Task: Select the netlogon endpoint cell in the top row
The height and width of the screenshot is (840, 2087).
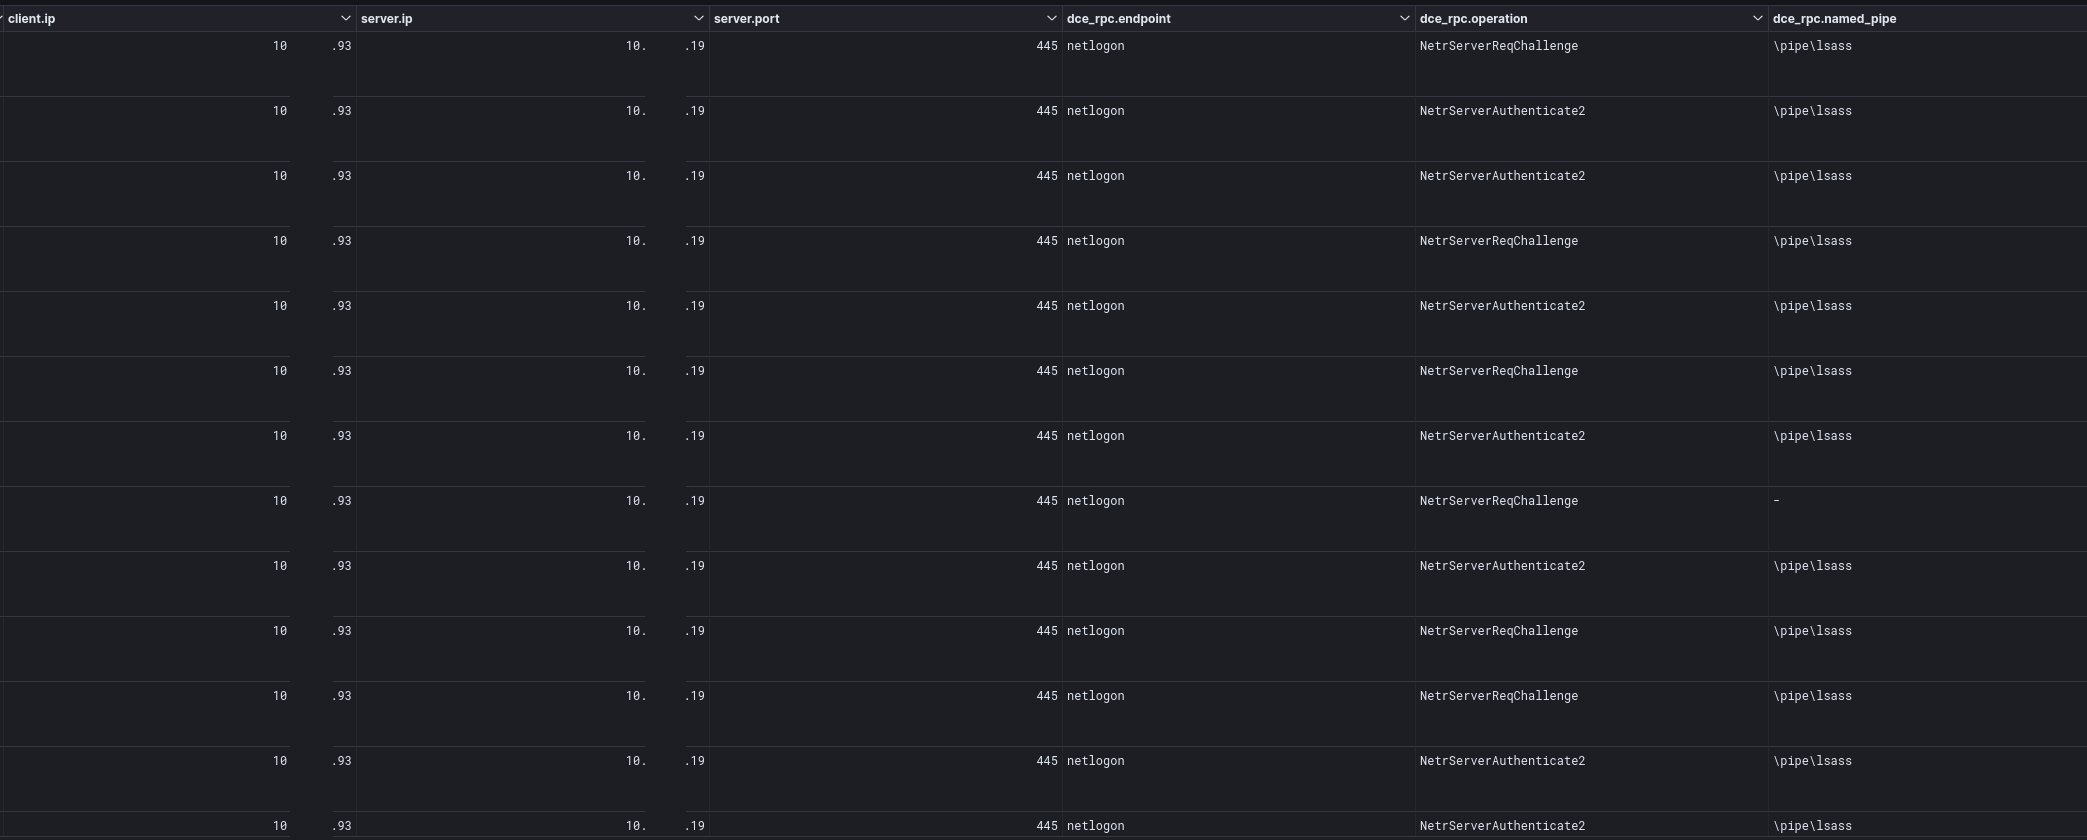Action: click(x=1095, y=46)
